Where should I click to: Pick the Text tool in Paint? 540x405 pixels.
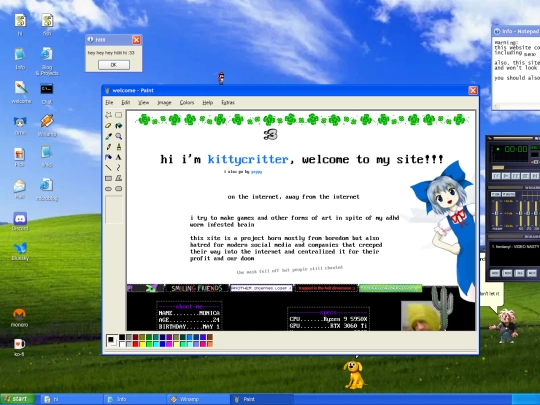[118, 157]
